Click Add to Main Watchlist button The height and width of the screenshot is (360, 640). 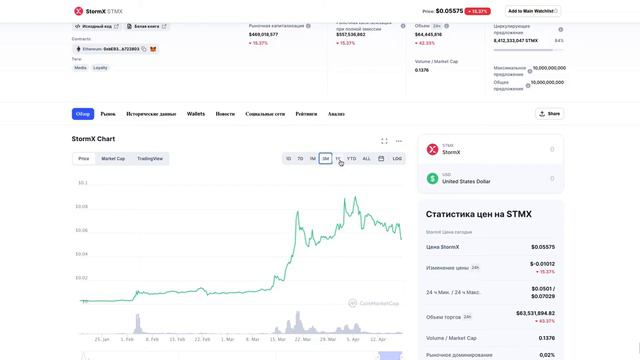pyautogui.click(x=532, y=11)
